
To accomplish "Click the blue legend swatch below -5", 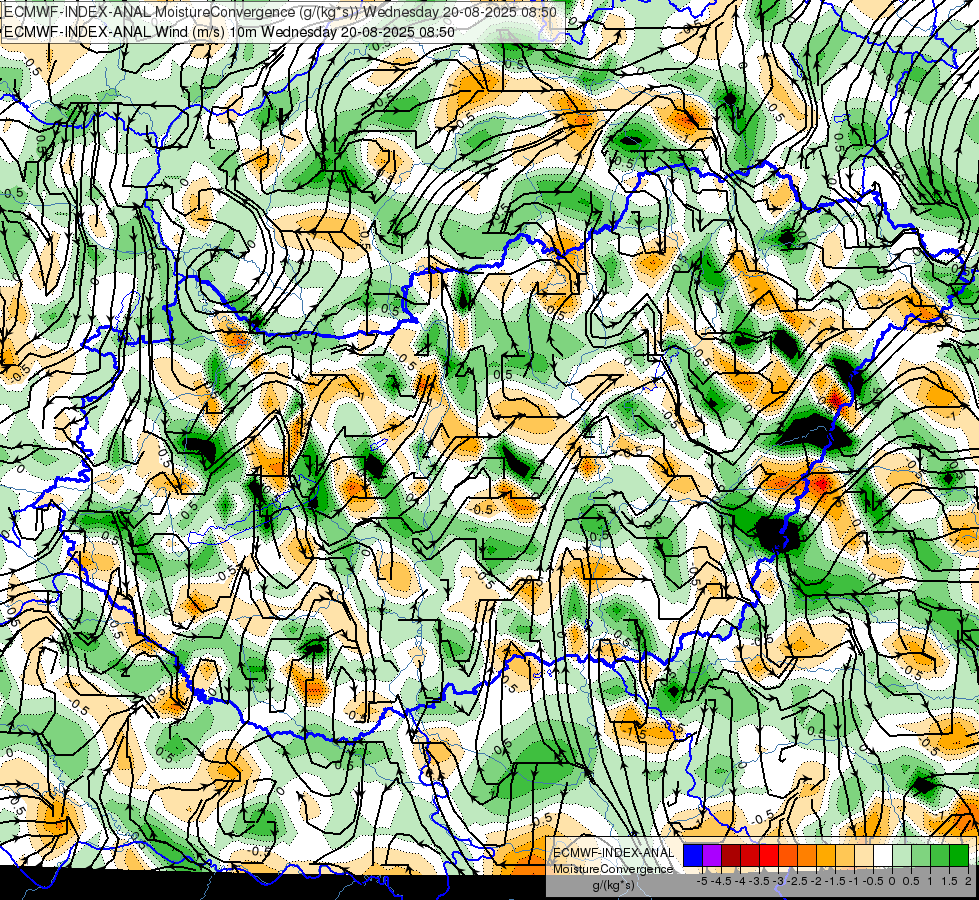I will pyautogui.click(x=693, y=856).
